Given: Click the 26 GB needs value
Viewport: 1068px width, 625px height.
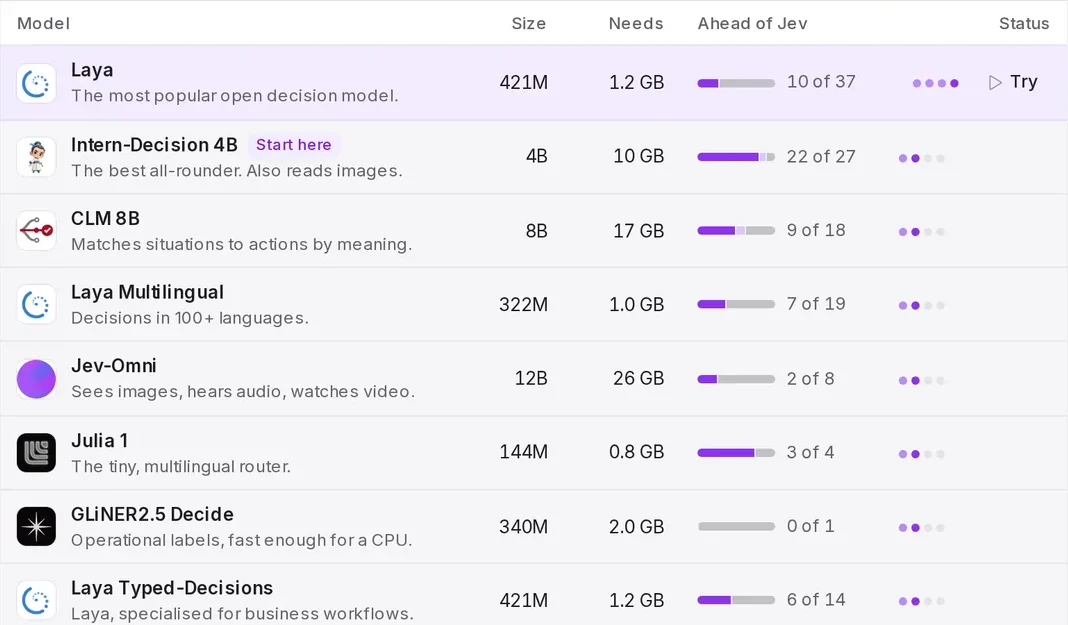Looking at the screenshot, I should click(638, 378).
